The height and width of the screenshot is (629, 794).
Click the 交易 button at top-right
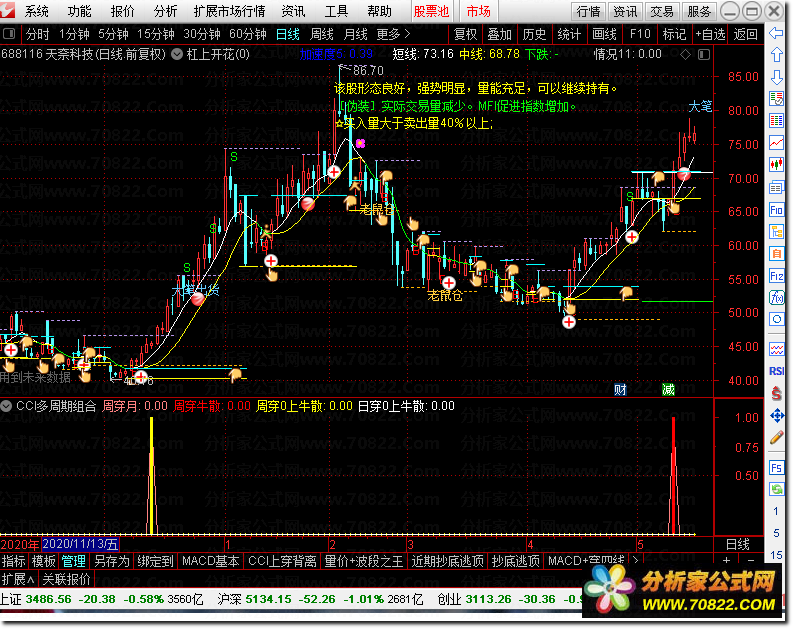coord(662,11)
